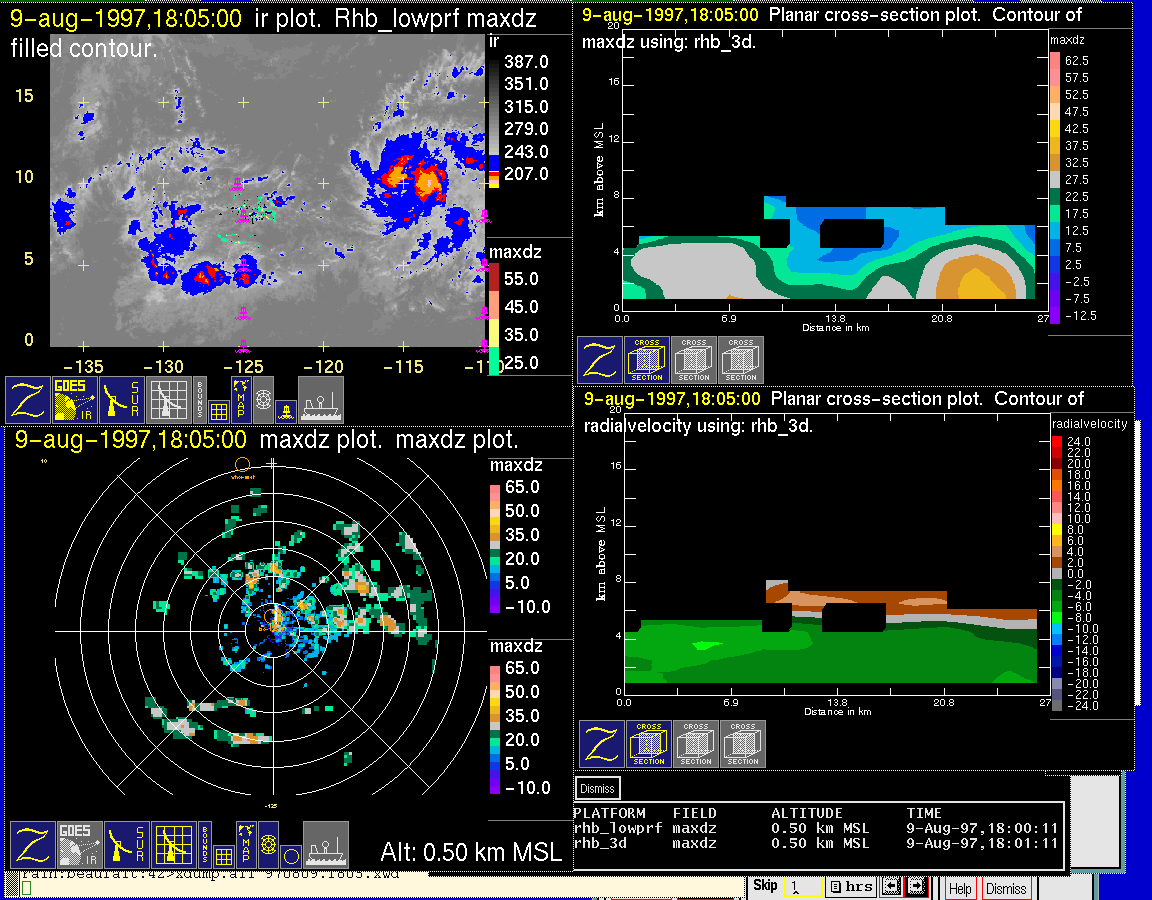1152x900 pixels.
Task: Click the Help button
Action: 960,888
